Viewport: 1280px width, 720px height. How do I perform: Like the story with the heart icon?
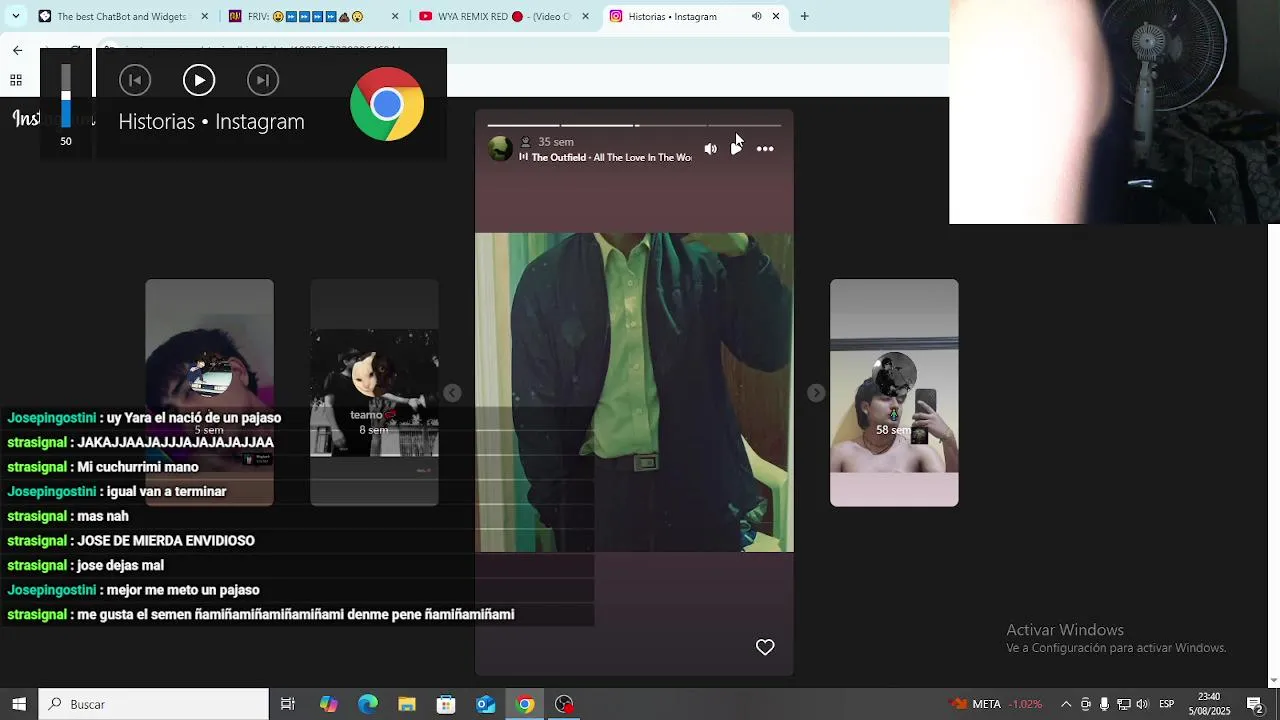point(765,647)
